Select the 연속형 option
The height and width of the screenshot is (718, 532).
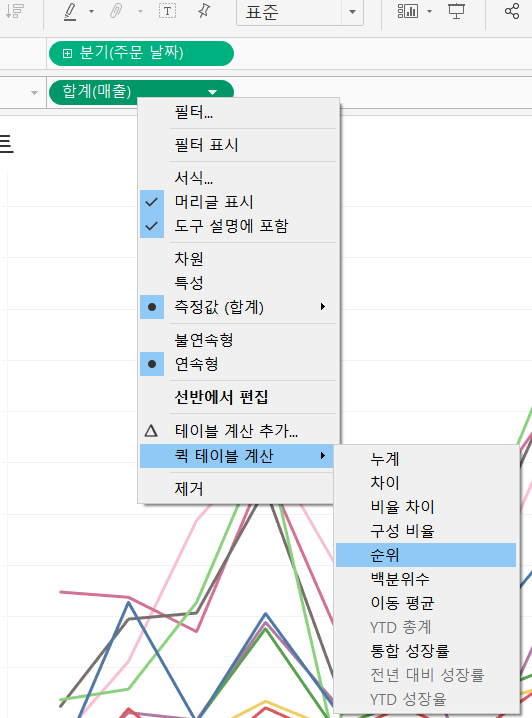click(238, 364)
